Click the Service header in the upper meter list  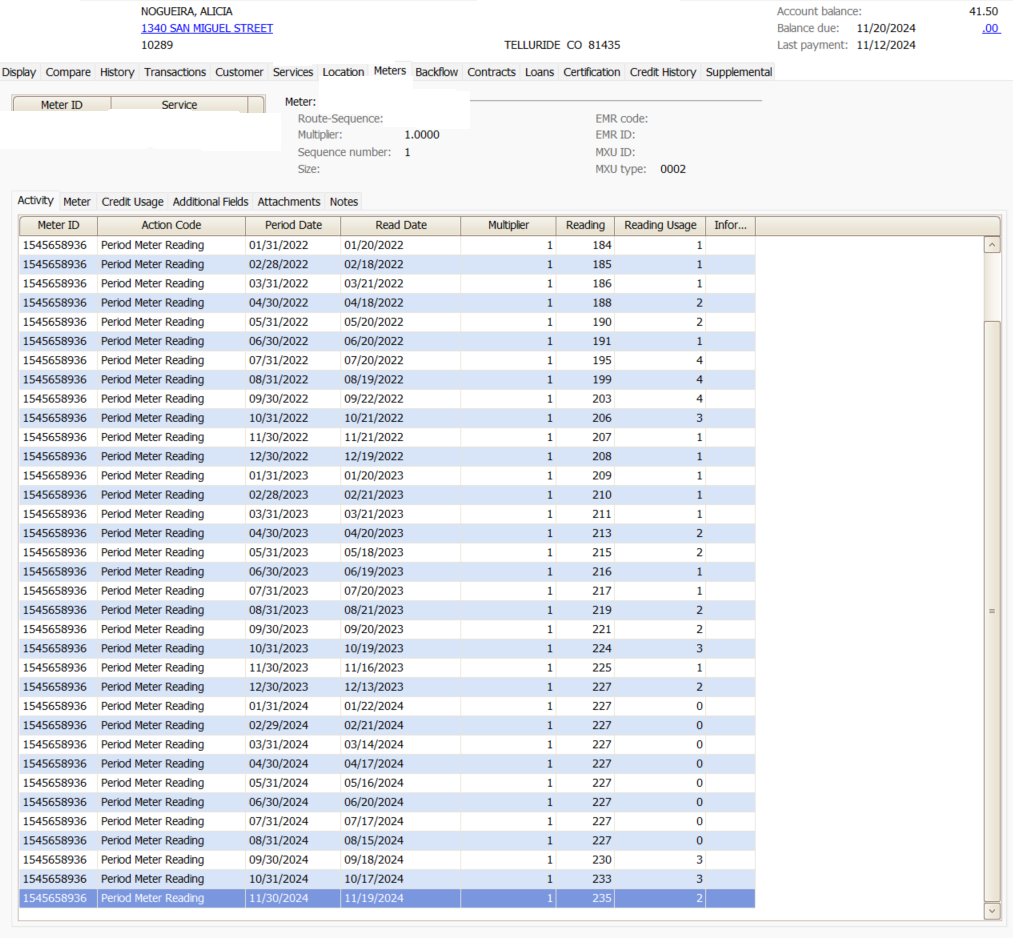tap(179, 105)
